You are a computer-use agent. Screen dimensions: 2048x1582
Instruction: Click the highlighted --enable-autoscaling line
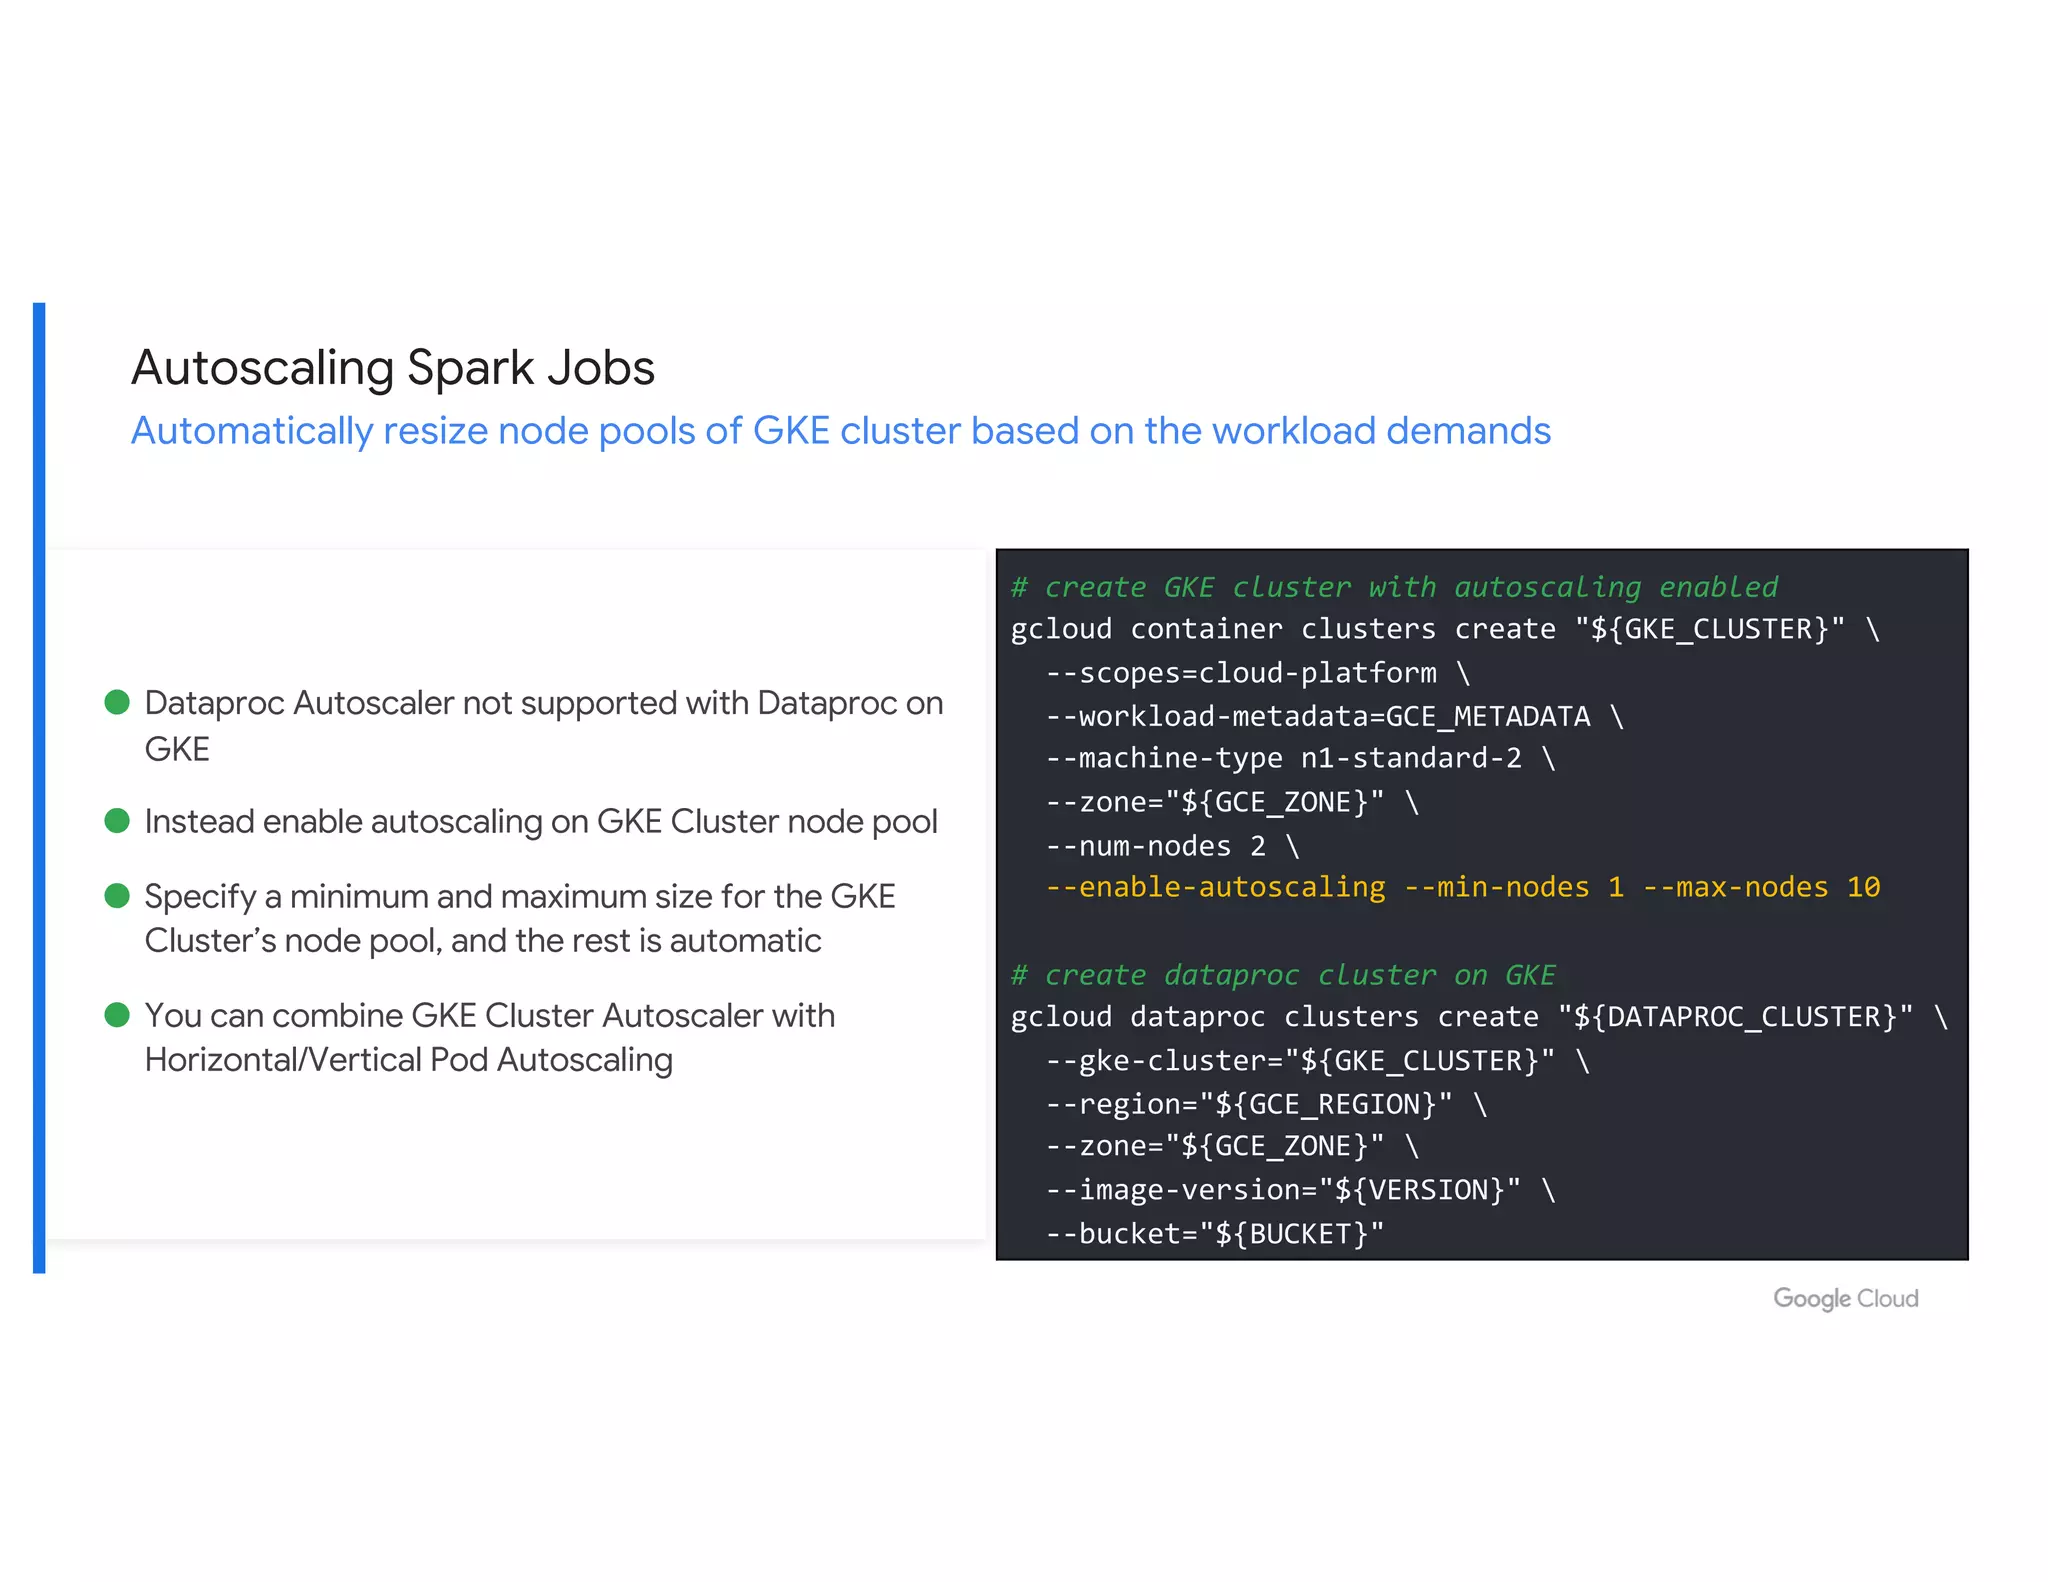[1462, 887]
